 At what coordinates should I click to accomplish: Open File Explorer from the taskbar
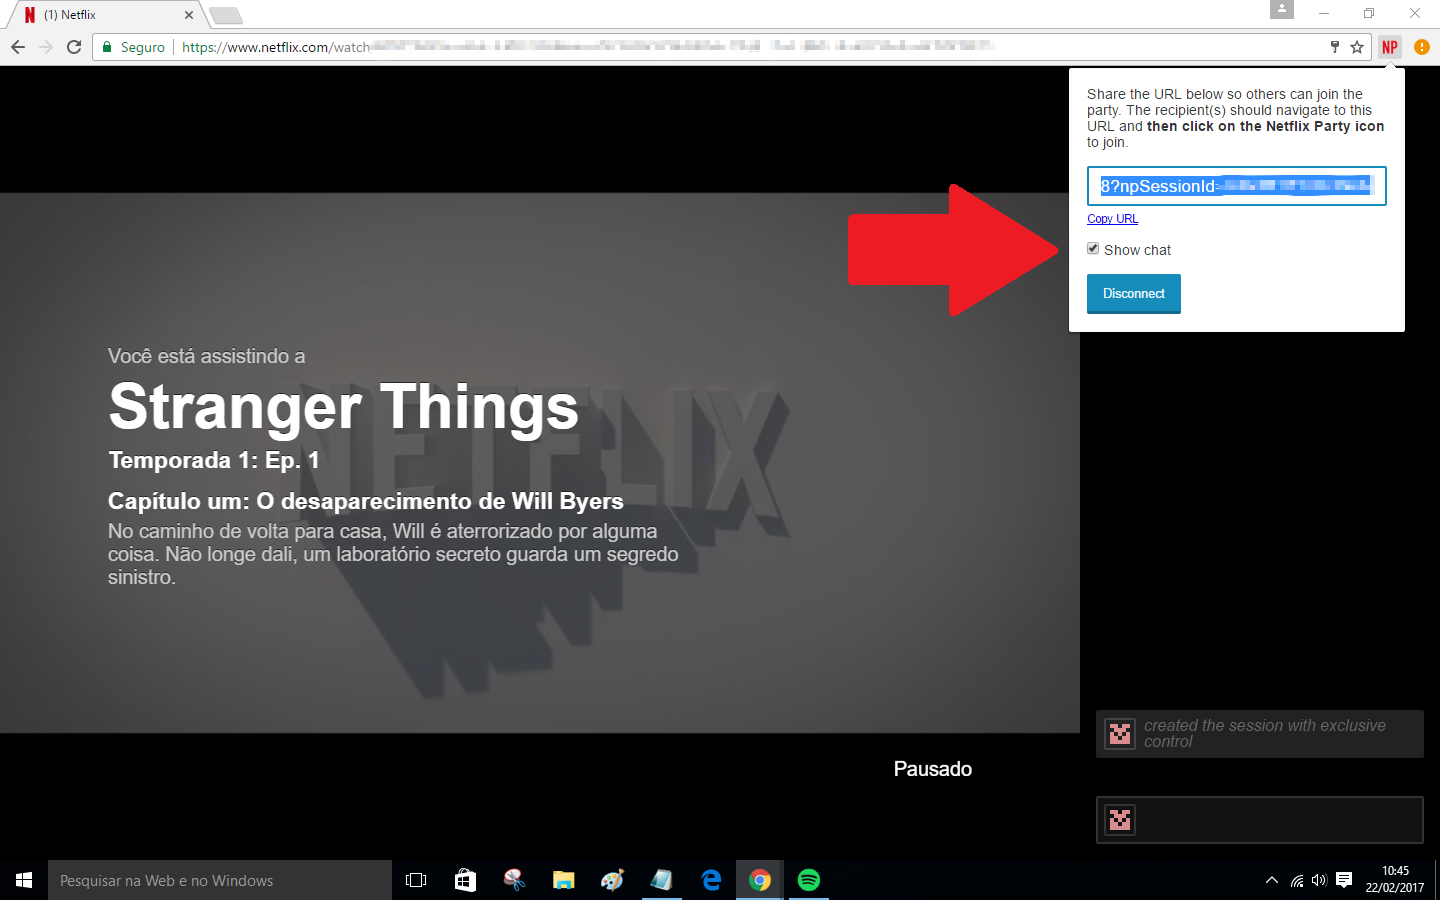pos(563,880)
